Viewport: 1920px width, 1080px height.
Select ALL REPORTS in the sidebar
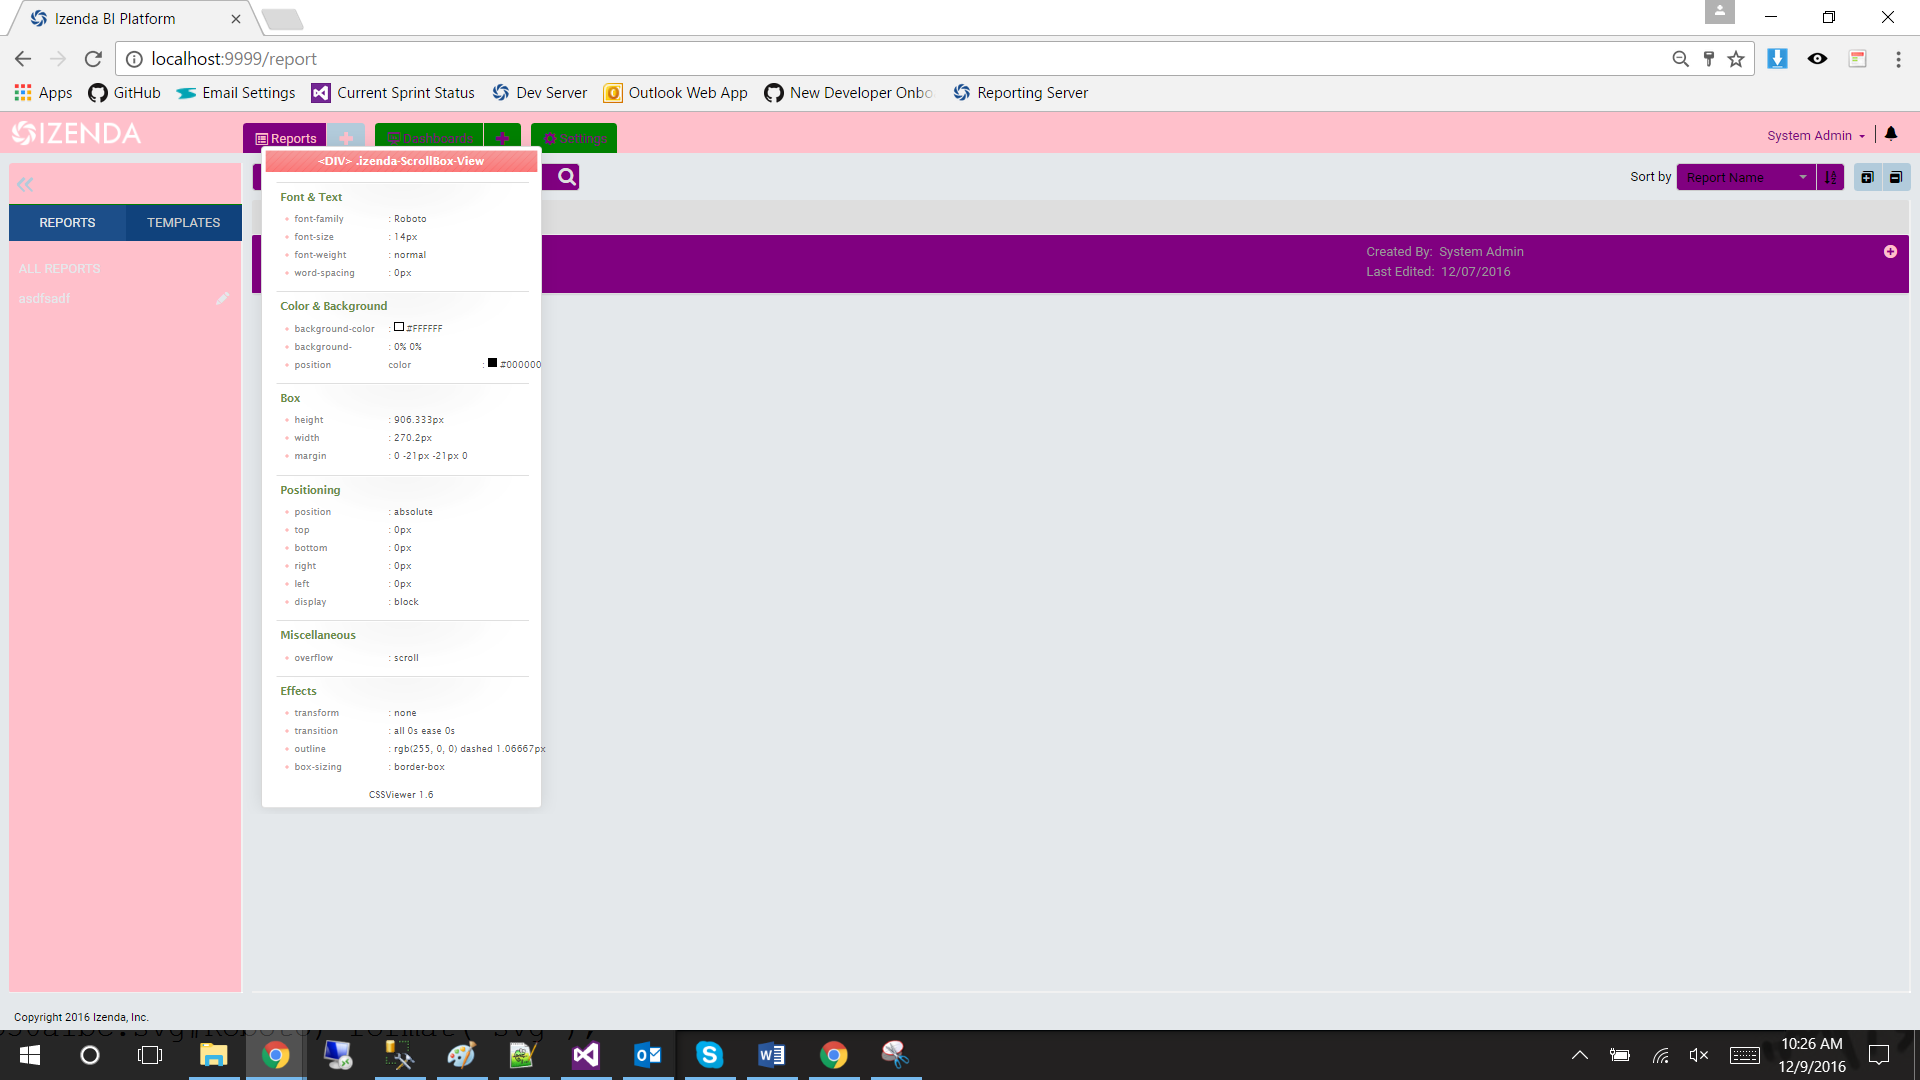click(59, 268)
